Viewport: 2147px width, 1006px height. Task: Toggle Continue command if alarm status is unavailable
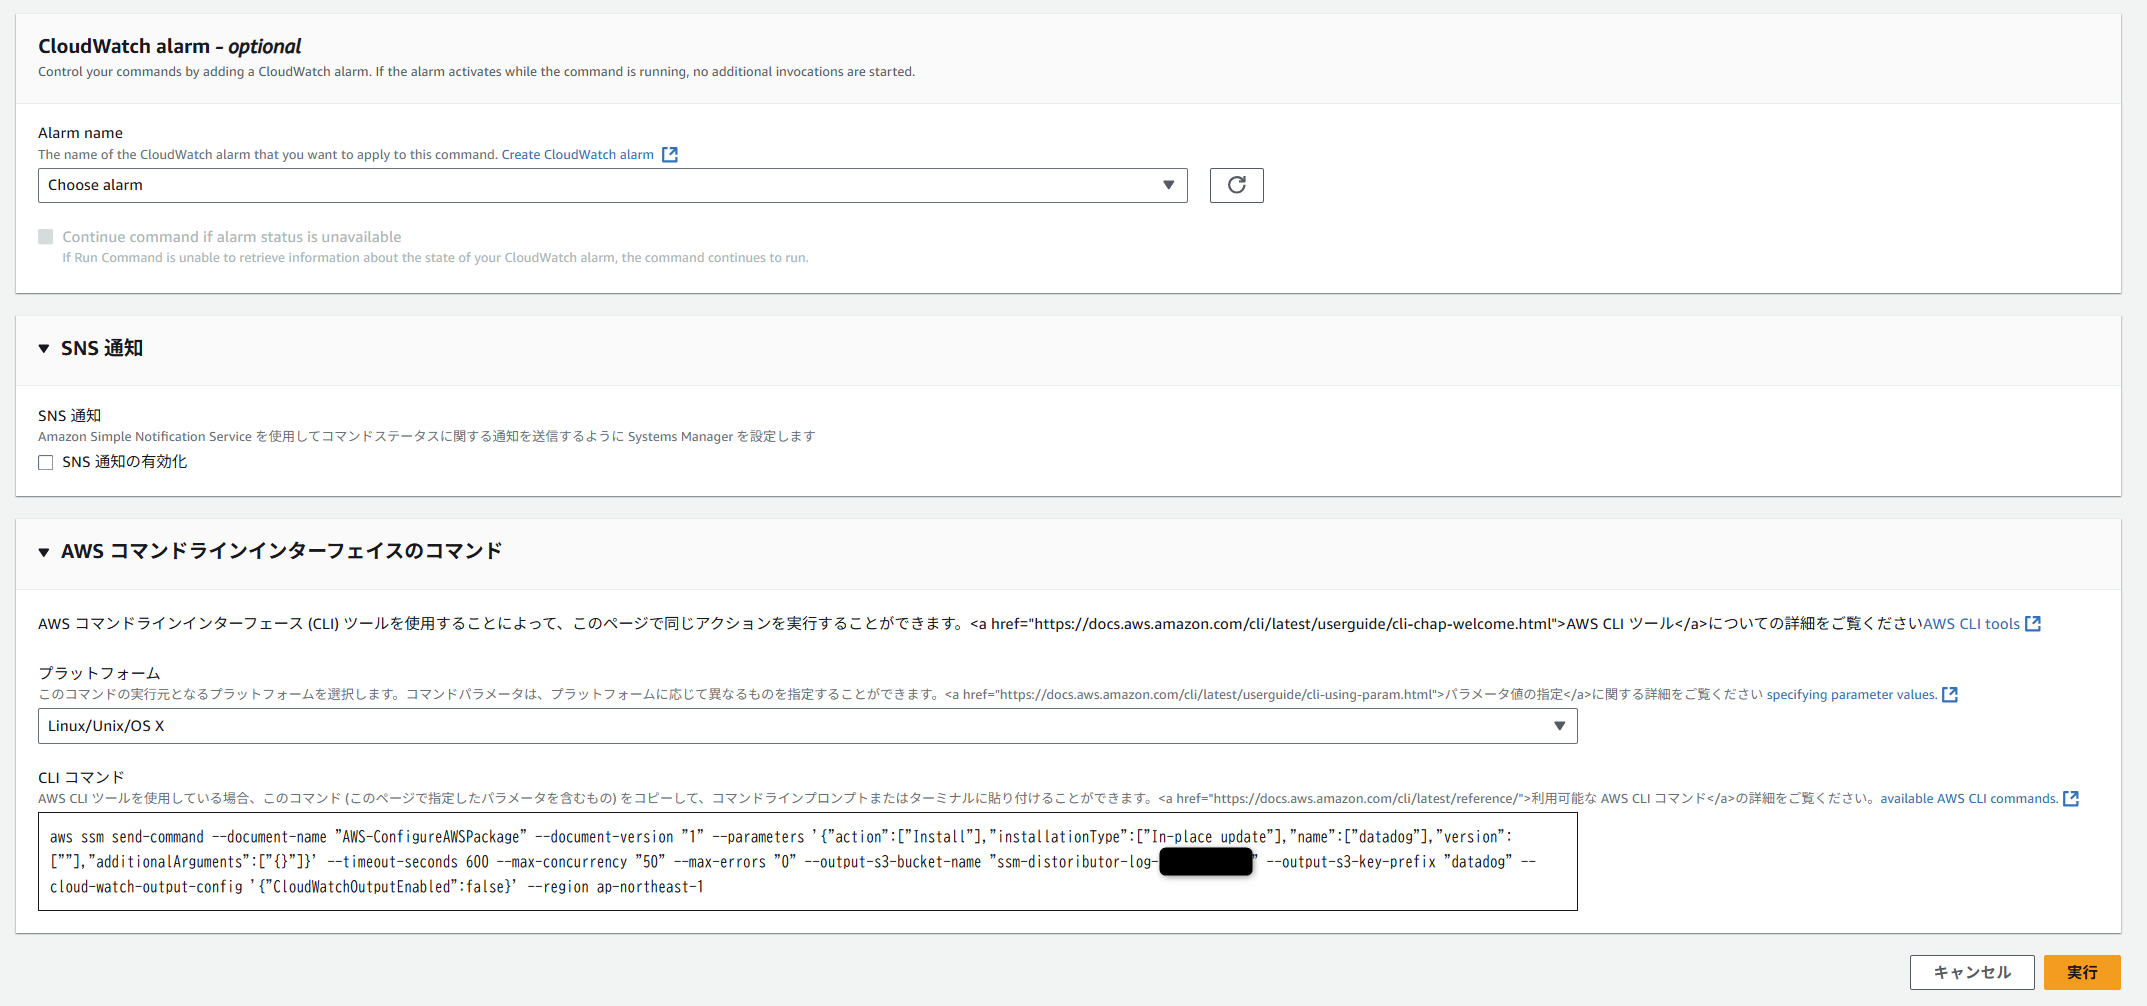[x=46, y=237]
